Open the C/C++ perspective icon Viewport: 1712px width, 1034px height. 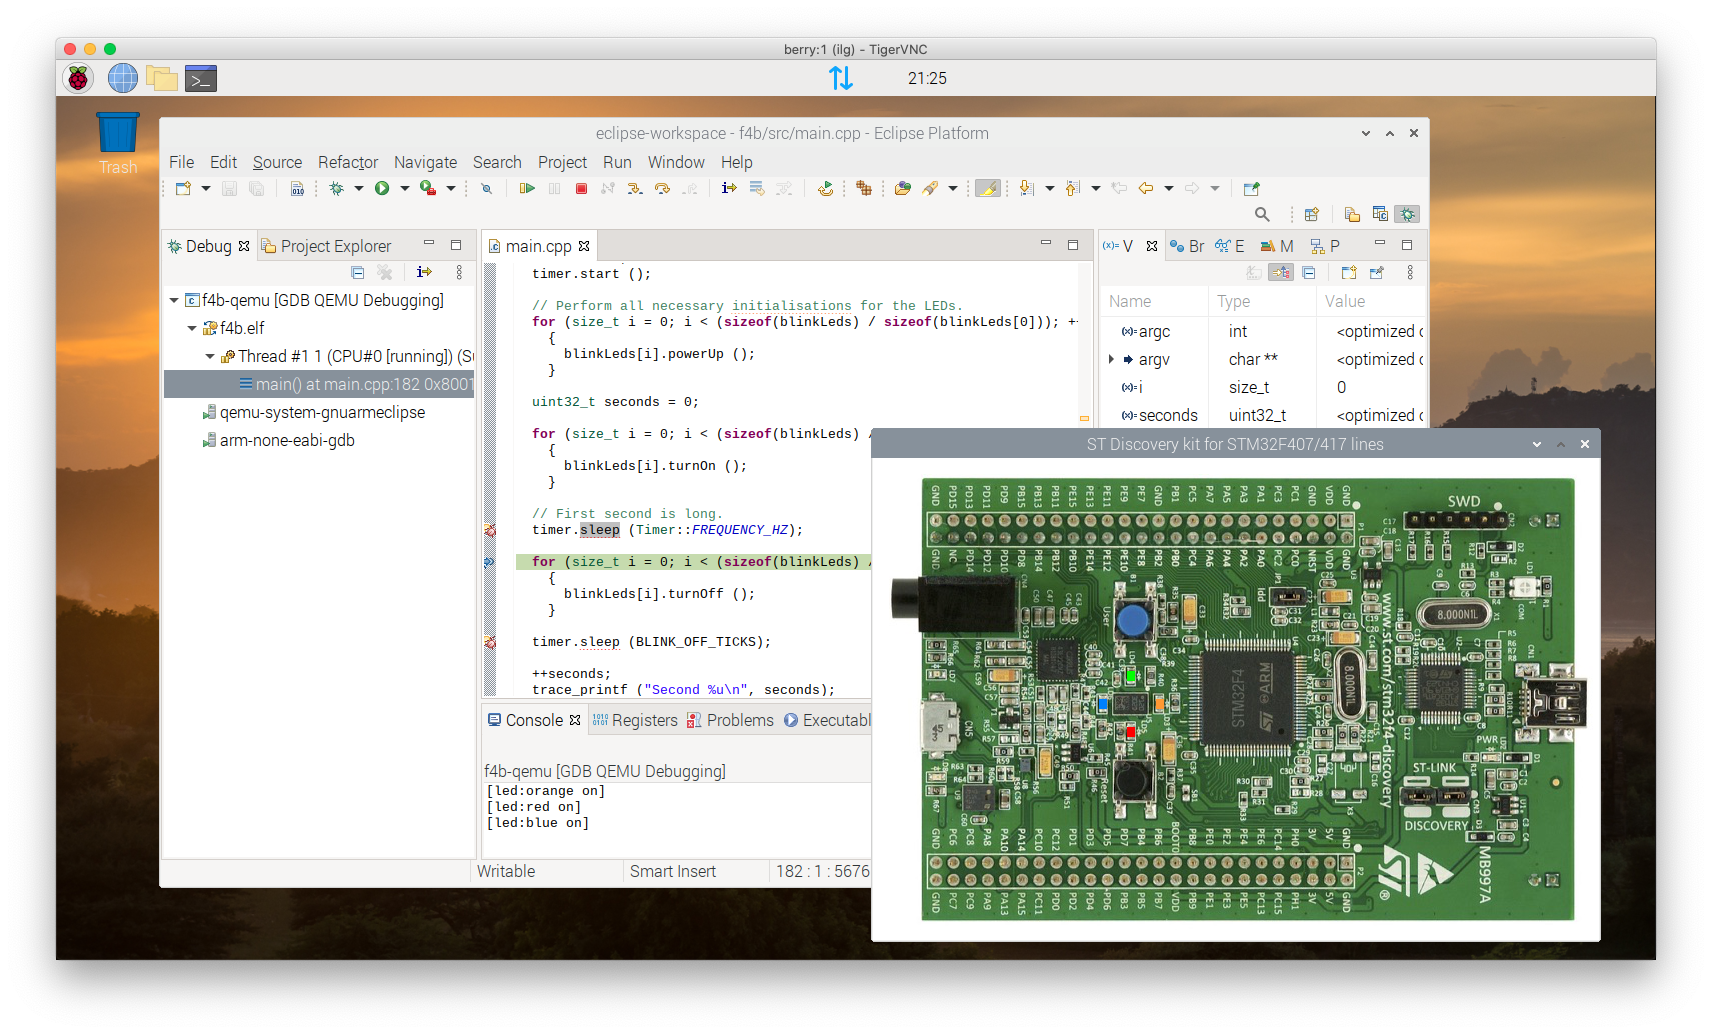pos(1380,214)
